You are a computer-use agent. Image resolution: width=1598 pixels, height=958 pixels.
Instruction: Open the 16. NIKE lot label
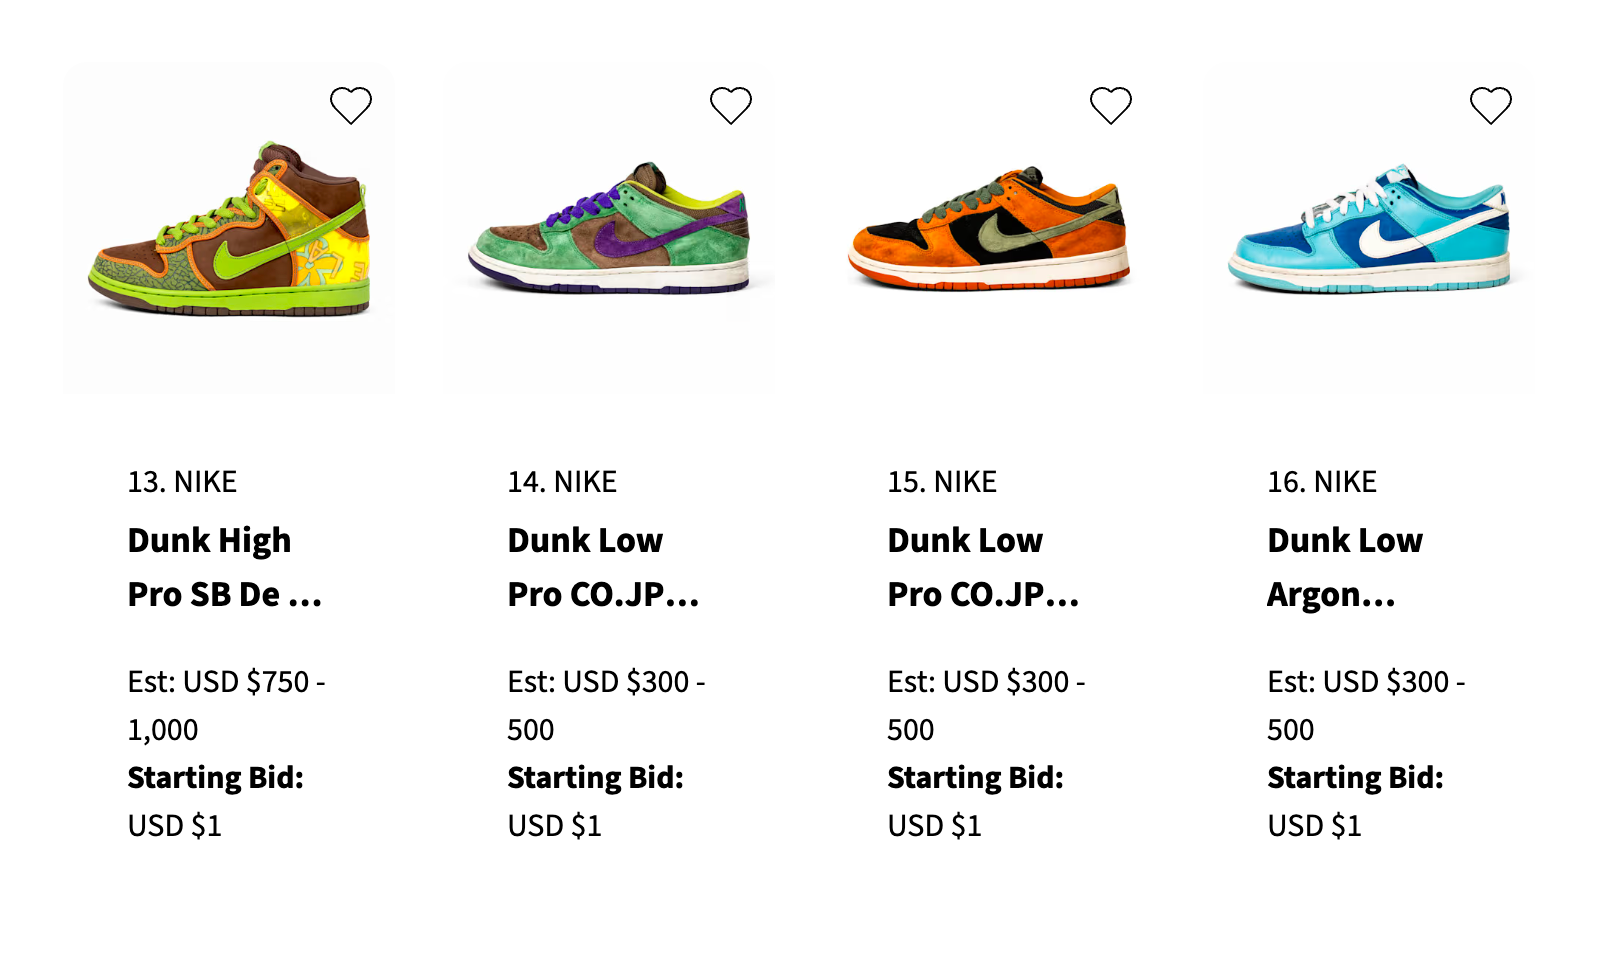(x=1322, y=482)
